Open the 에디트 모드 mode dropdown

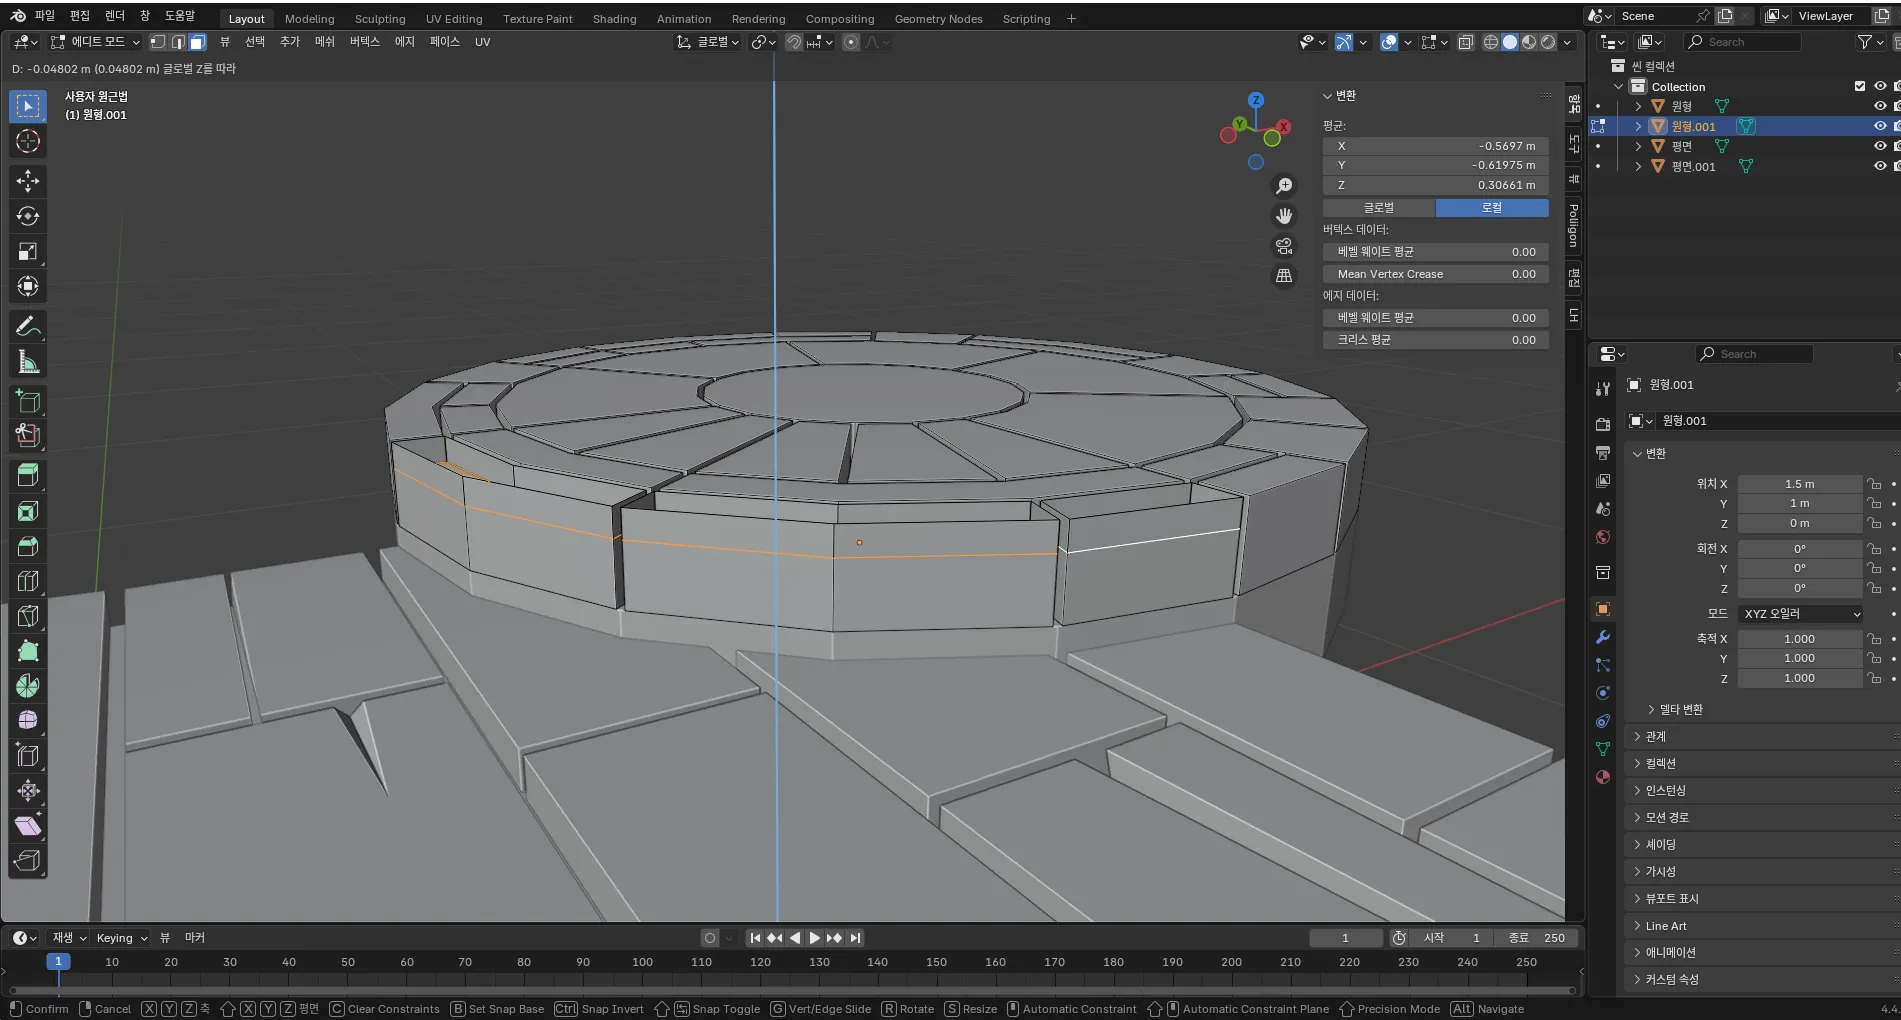95,42
